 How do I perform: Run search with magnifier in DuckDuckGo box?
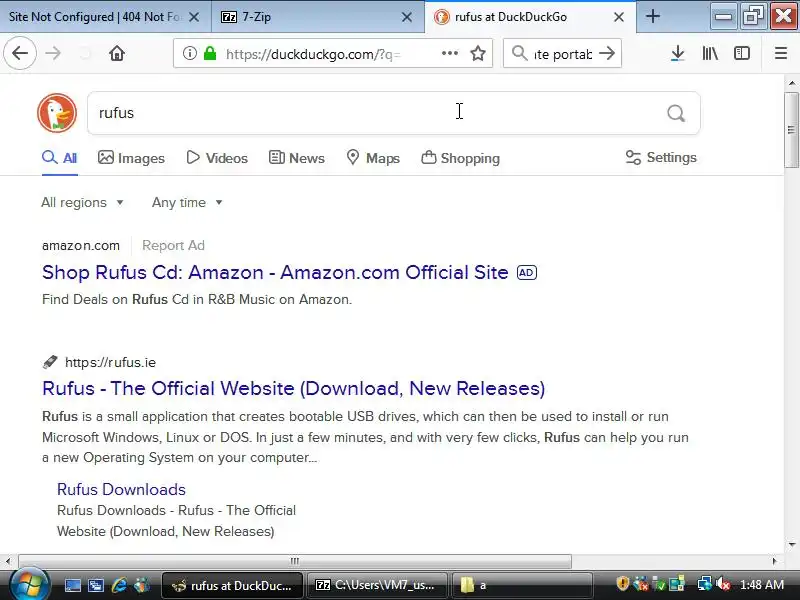676,113
